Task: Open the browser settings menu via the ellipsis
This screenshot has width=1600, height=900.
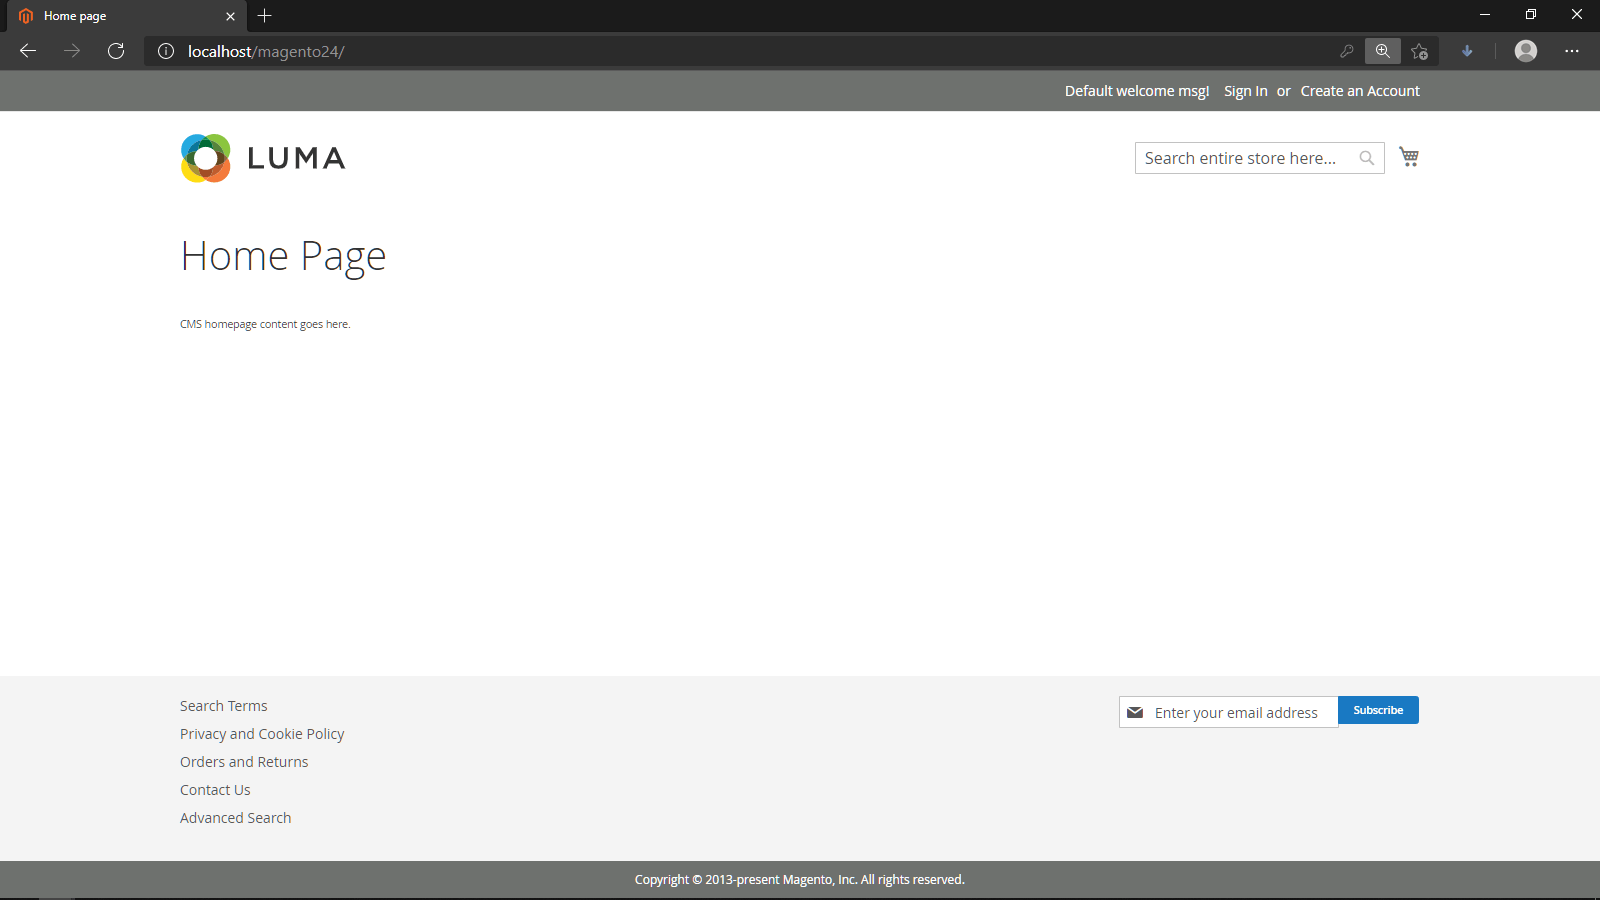Action: click(1572, 51)
